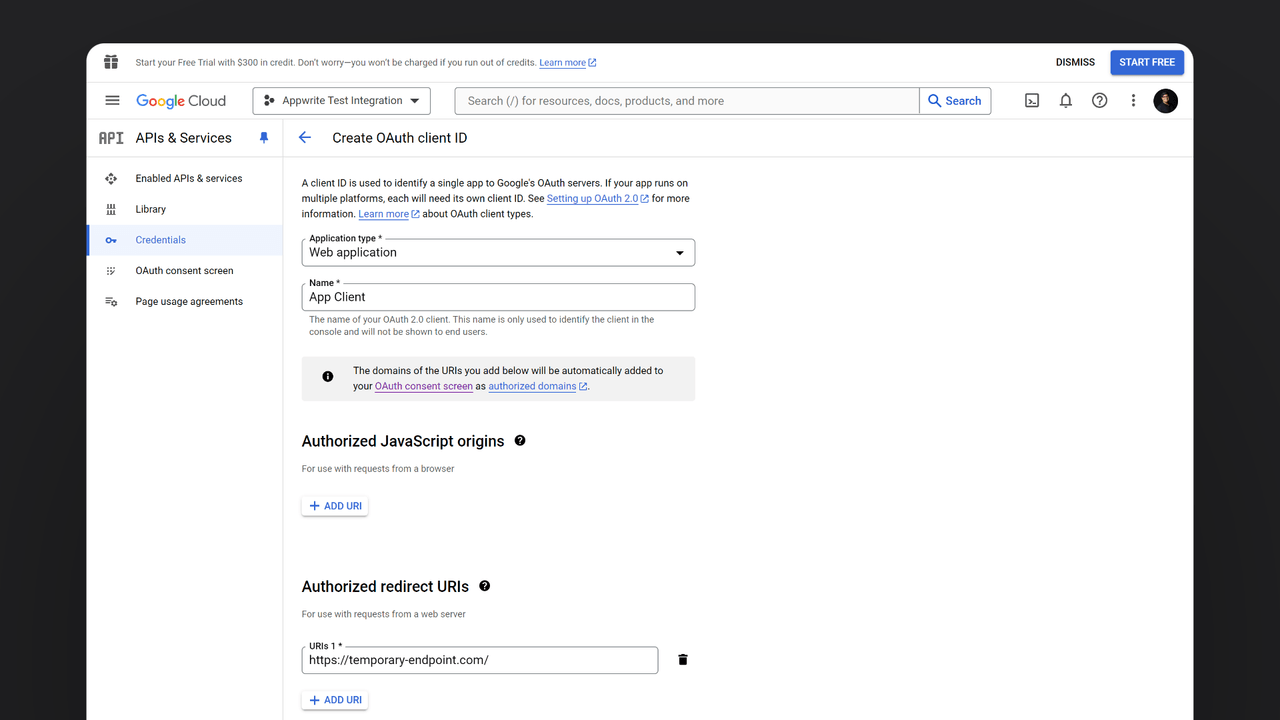
Task: Add another URI under redirect URIs
Action: pyautogui.click(x=335, y=700)
